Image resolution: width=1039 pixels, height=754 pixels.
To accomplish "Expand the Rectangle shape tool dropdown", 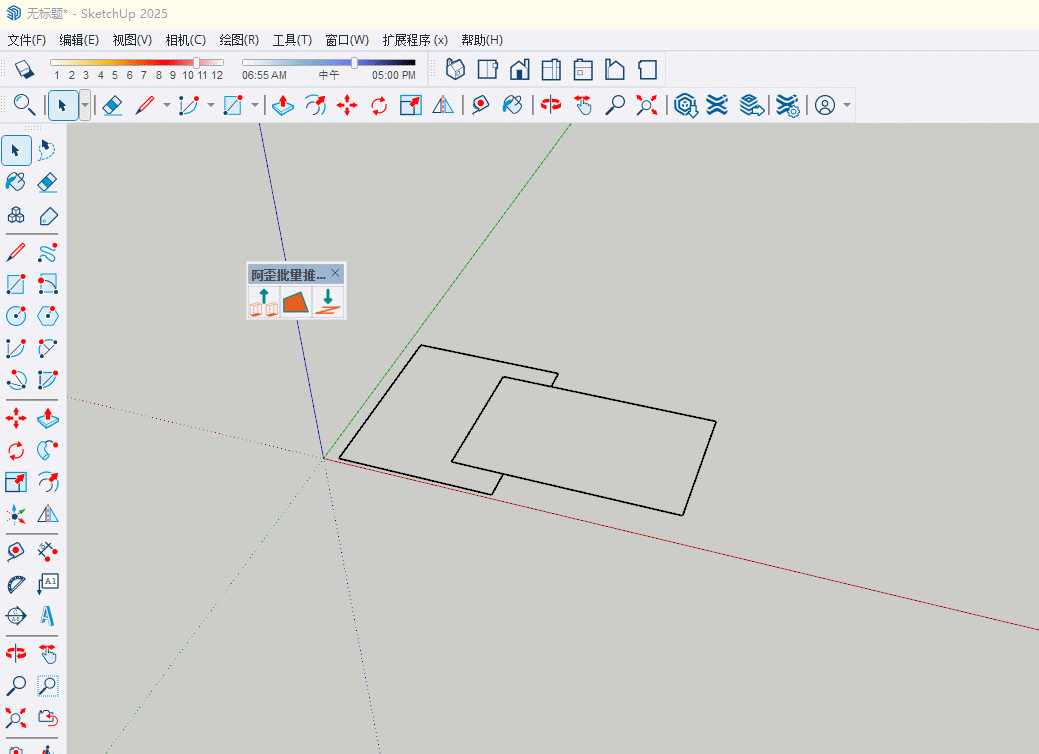I will [255, 105].
